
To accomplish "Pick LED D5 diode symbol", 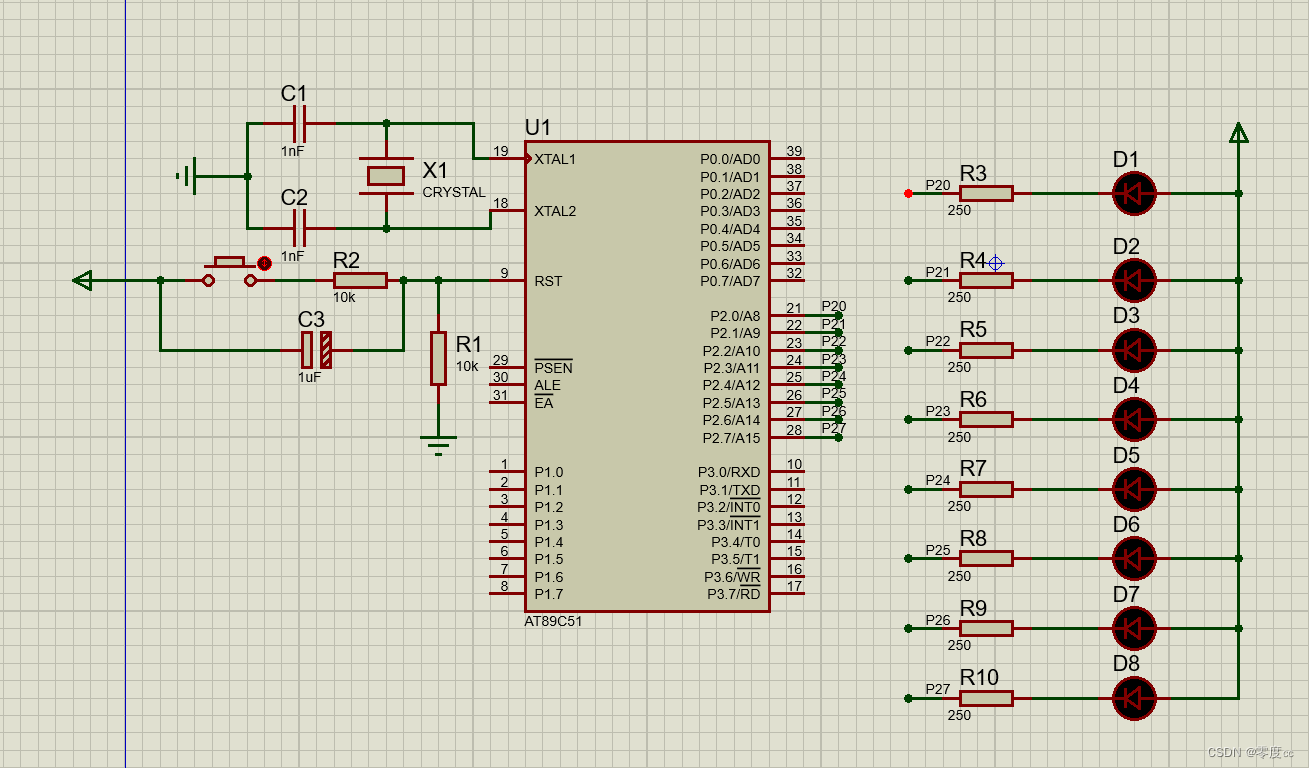I will [x=1134, y=489].
